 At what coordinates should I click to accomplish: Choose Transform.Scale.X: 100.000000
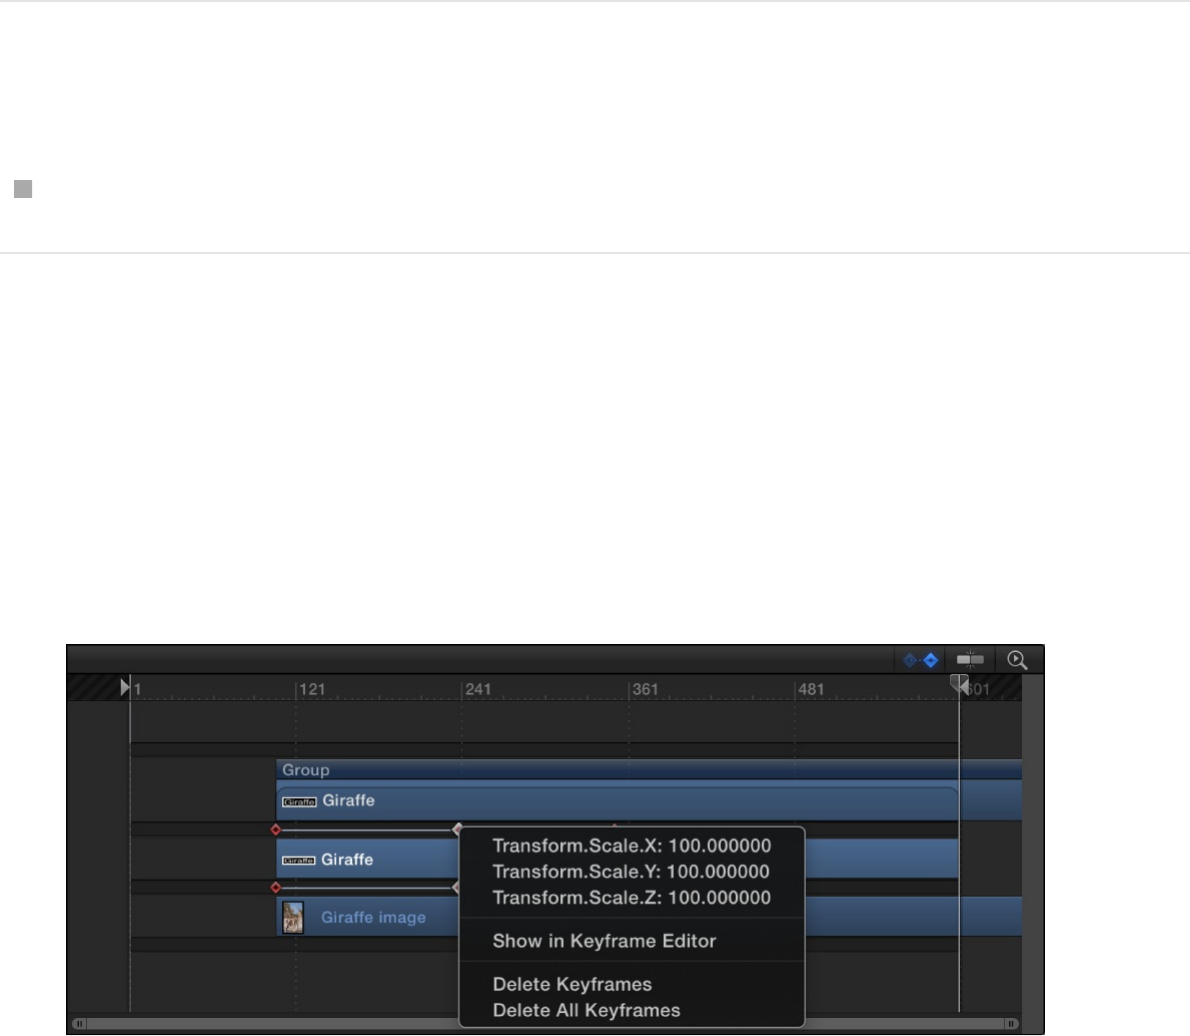[631, 845]
